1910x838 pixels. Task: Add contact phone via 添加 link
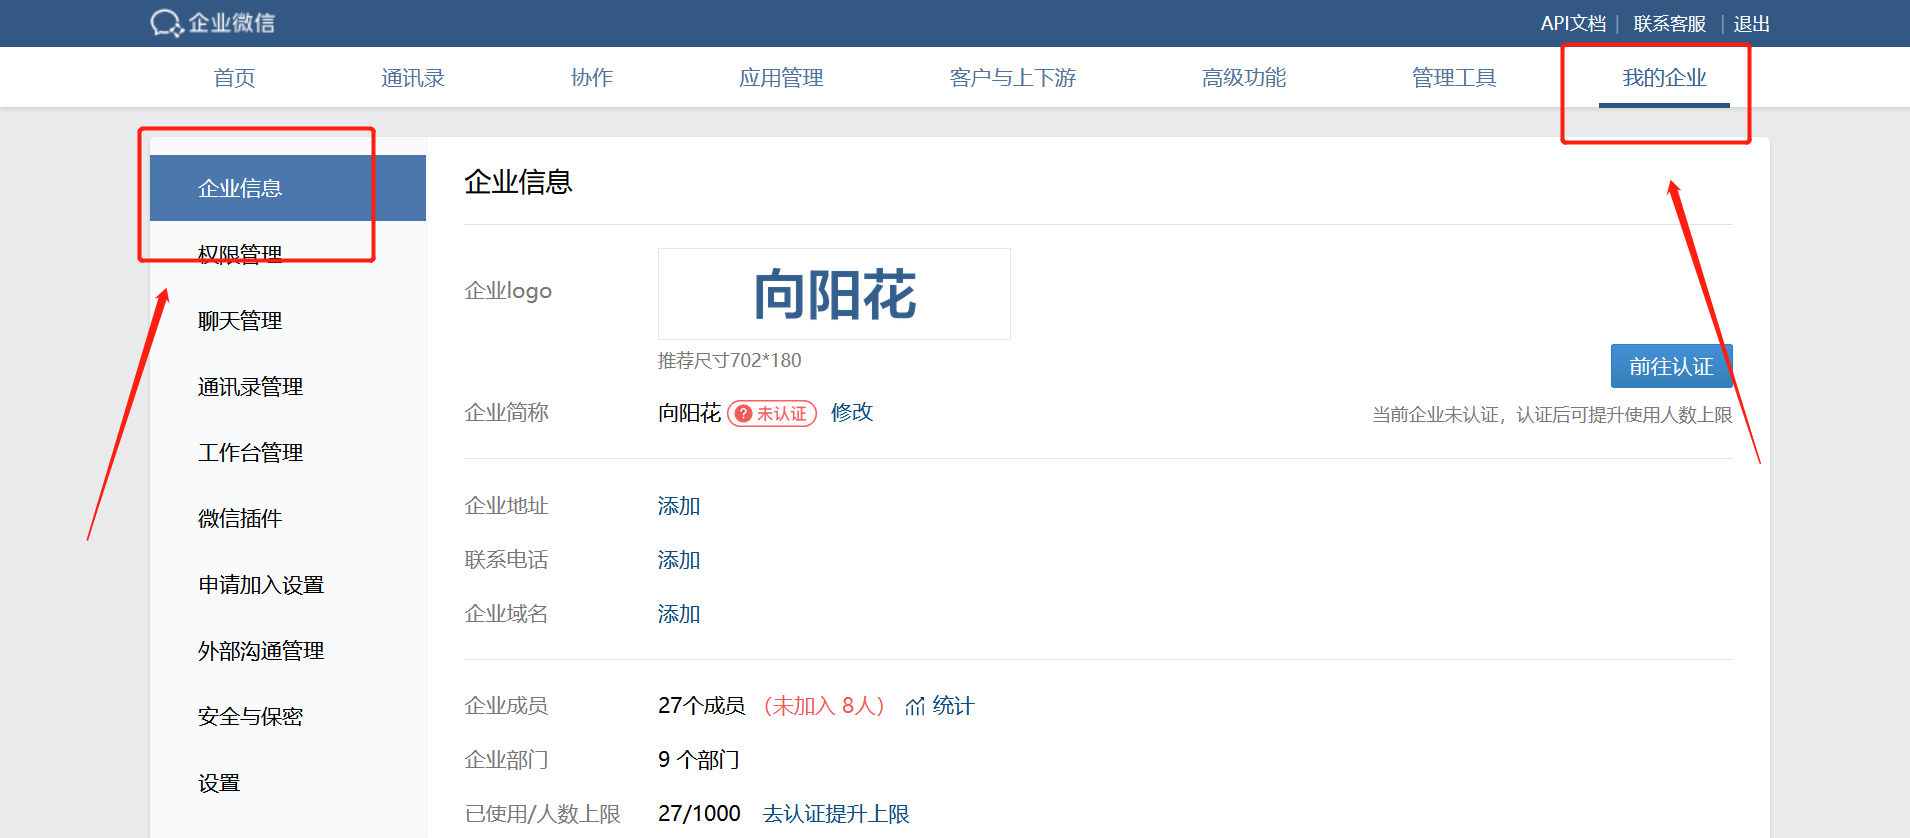point(678,560)
